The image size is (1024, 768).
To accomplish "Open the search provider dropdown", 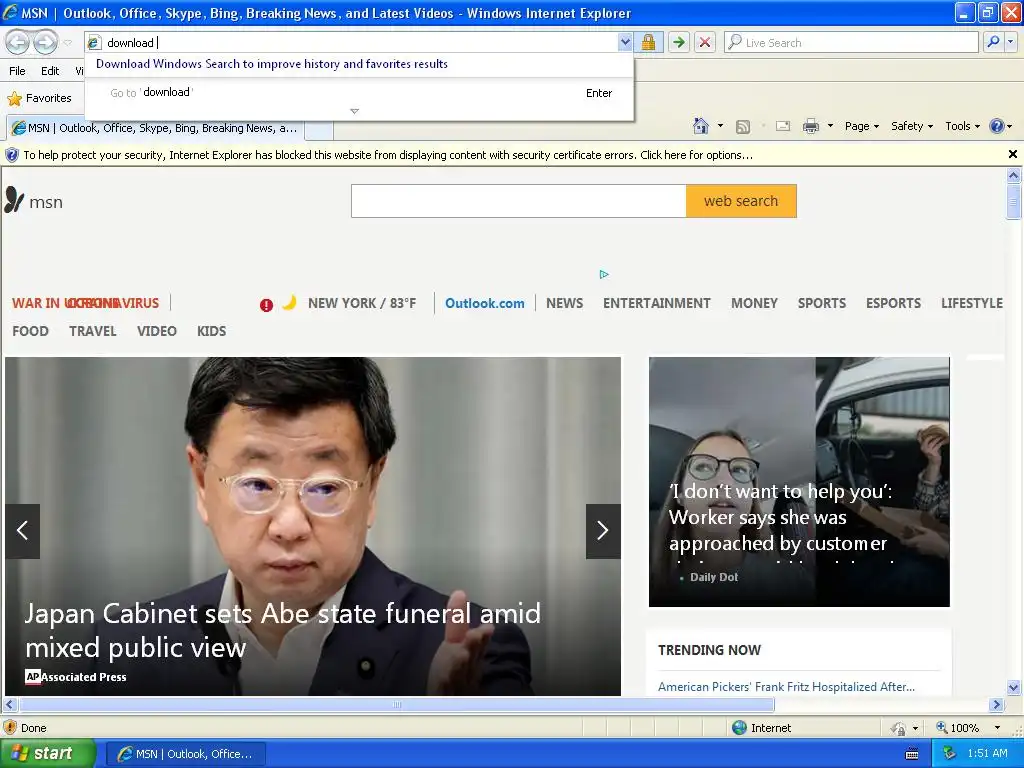I will (1010, 42).
